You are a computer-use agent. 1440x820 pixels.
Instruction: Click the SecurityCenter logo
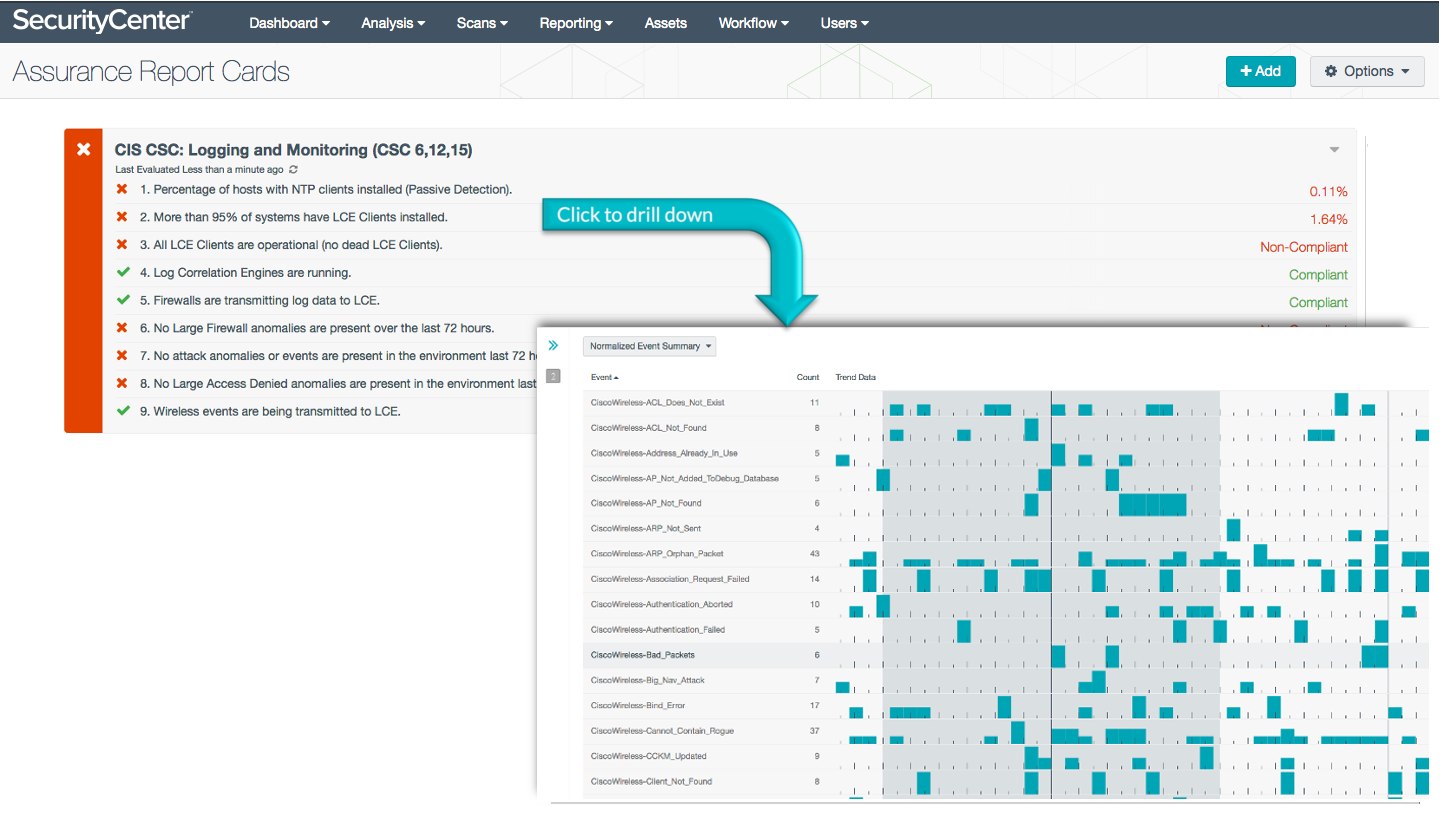[103, 19]
